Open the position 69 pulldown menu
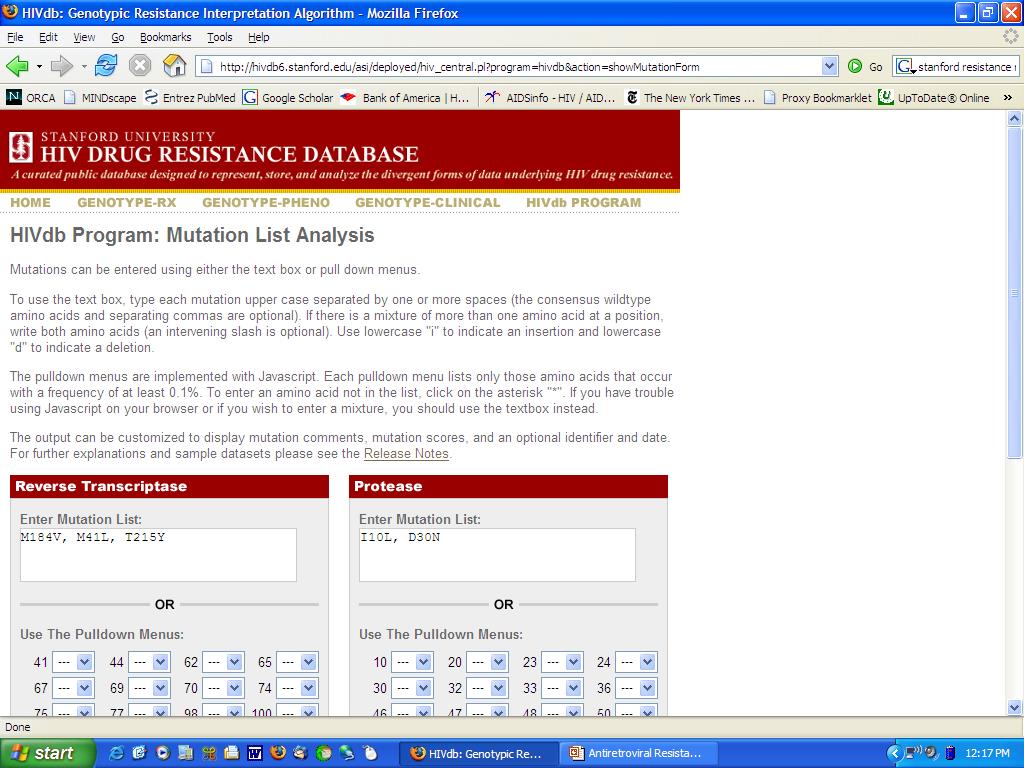This screenshot has width=1024, height=768. point(150,688)
